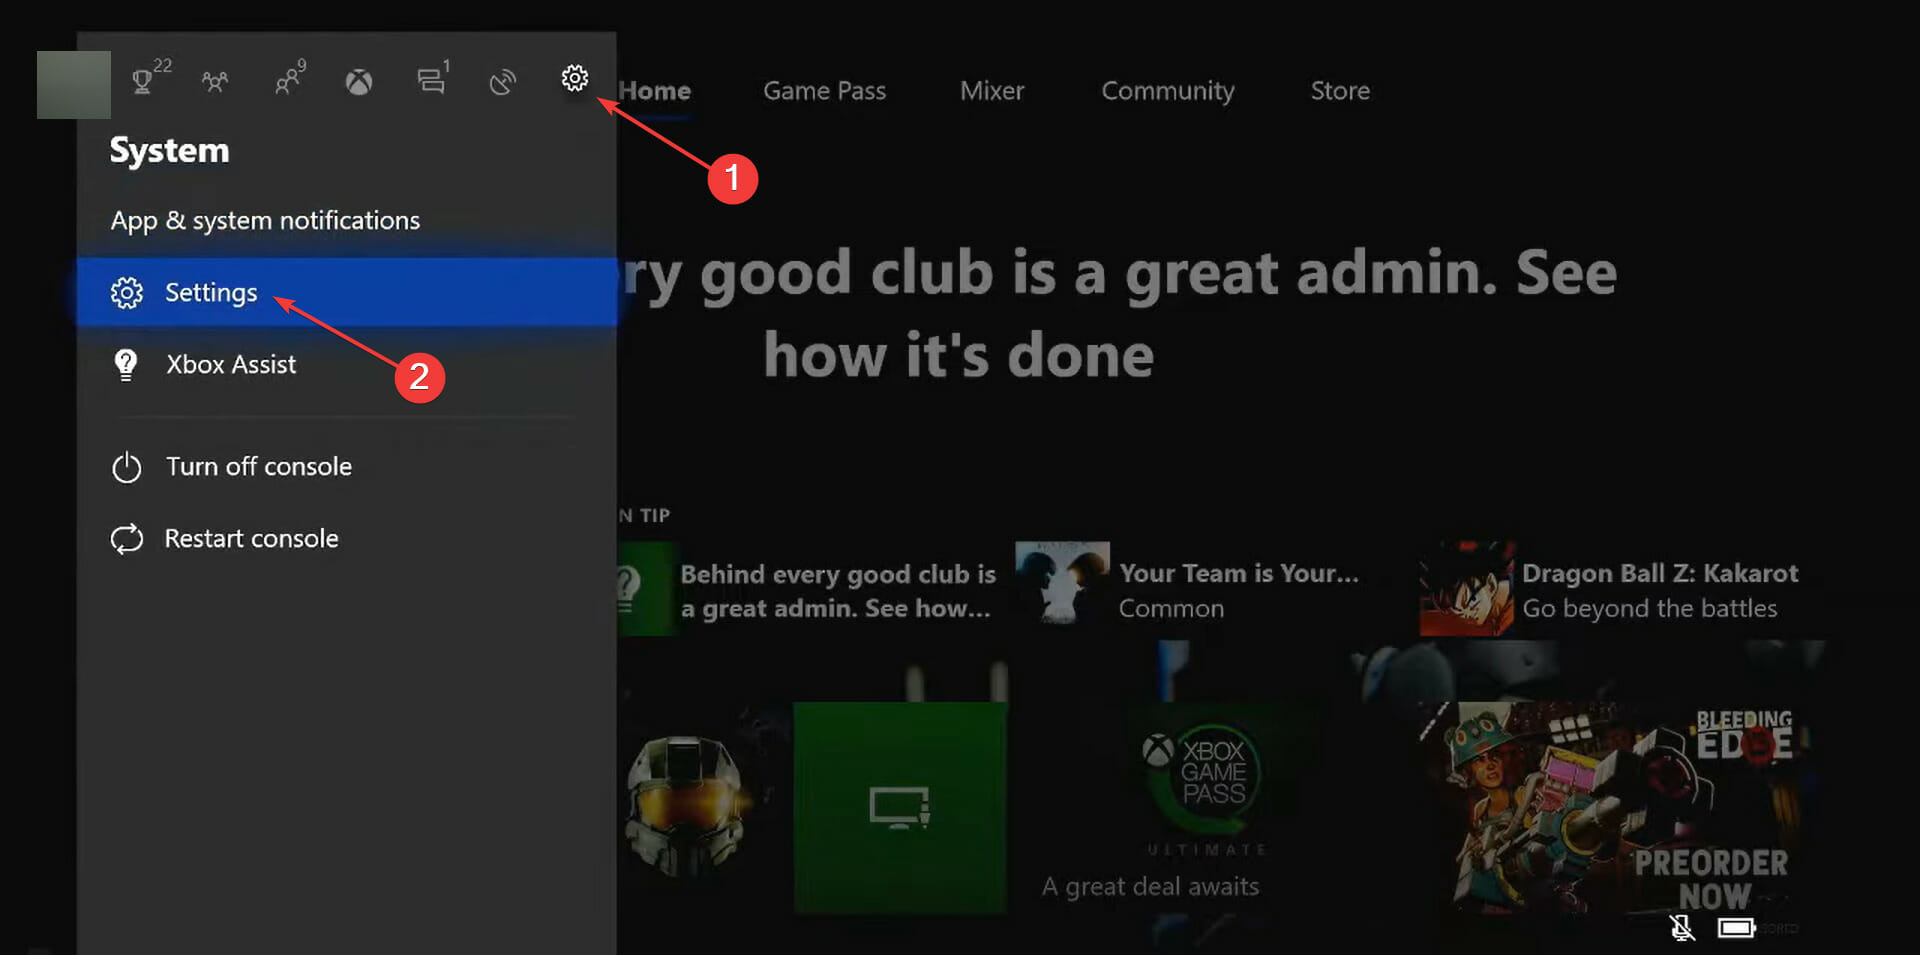The image size is (1920, 955).
Task: Click the "A great deal awaits" caption
Action: [x=1150, y=886]
